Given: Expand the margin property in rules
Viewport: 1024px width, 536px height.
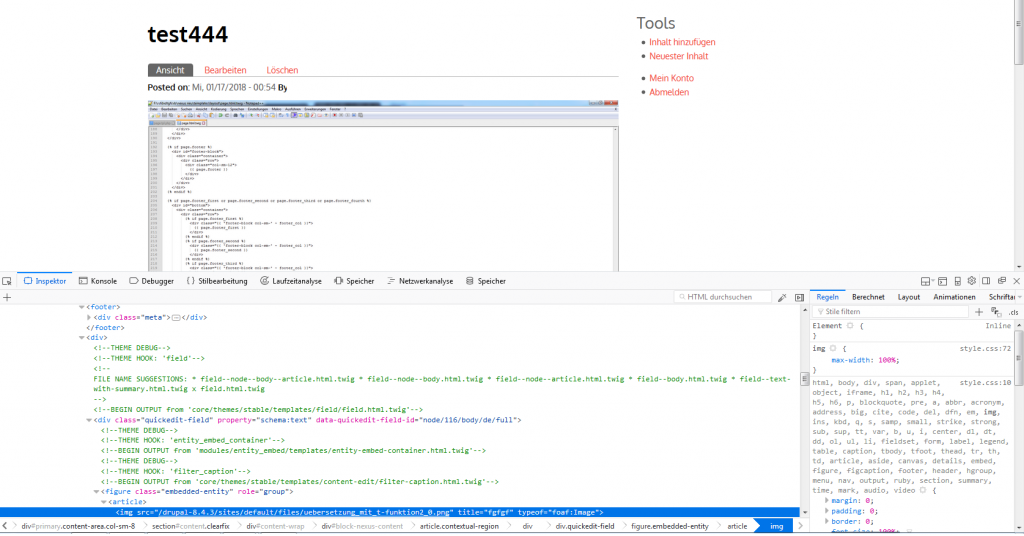Looking at the screenshot, I should click(x=826, y=500).
